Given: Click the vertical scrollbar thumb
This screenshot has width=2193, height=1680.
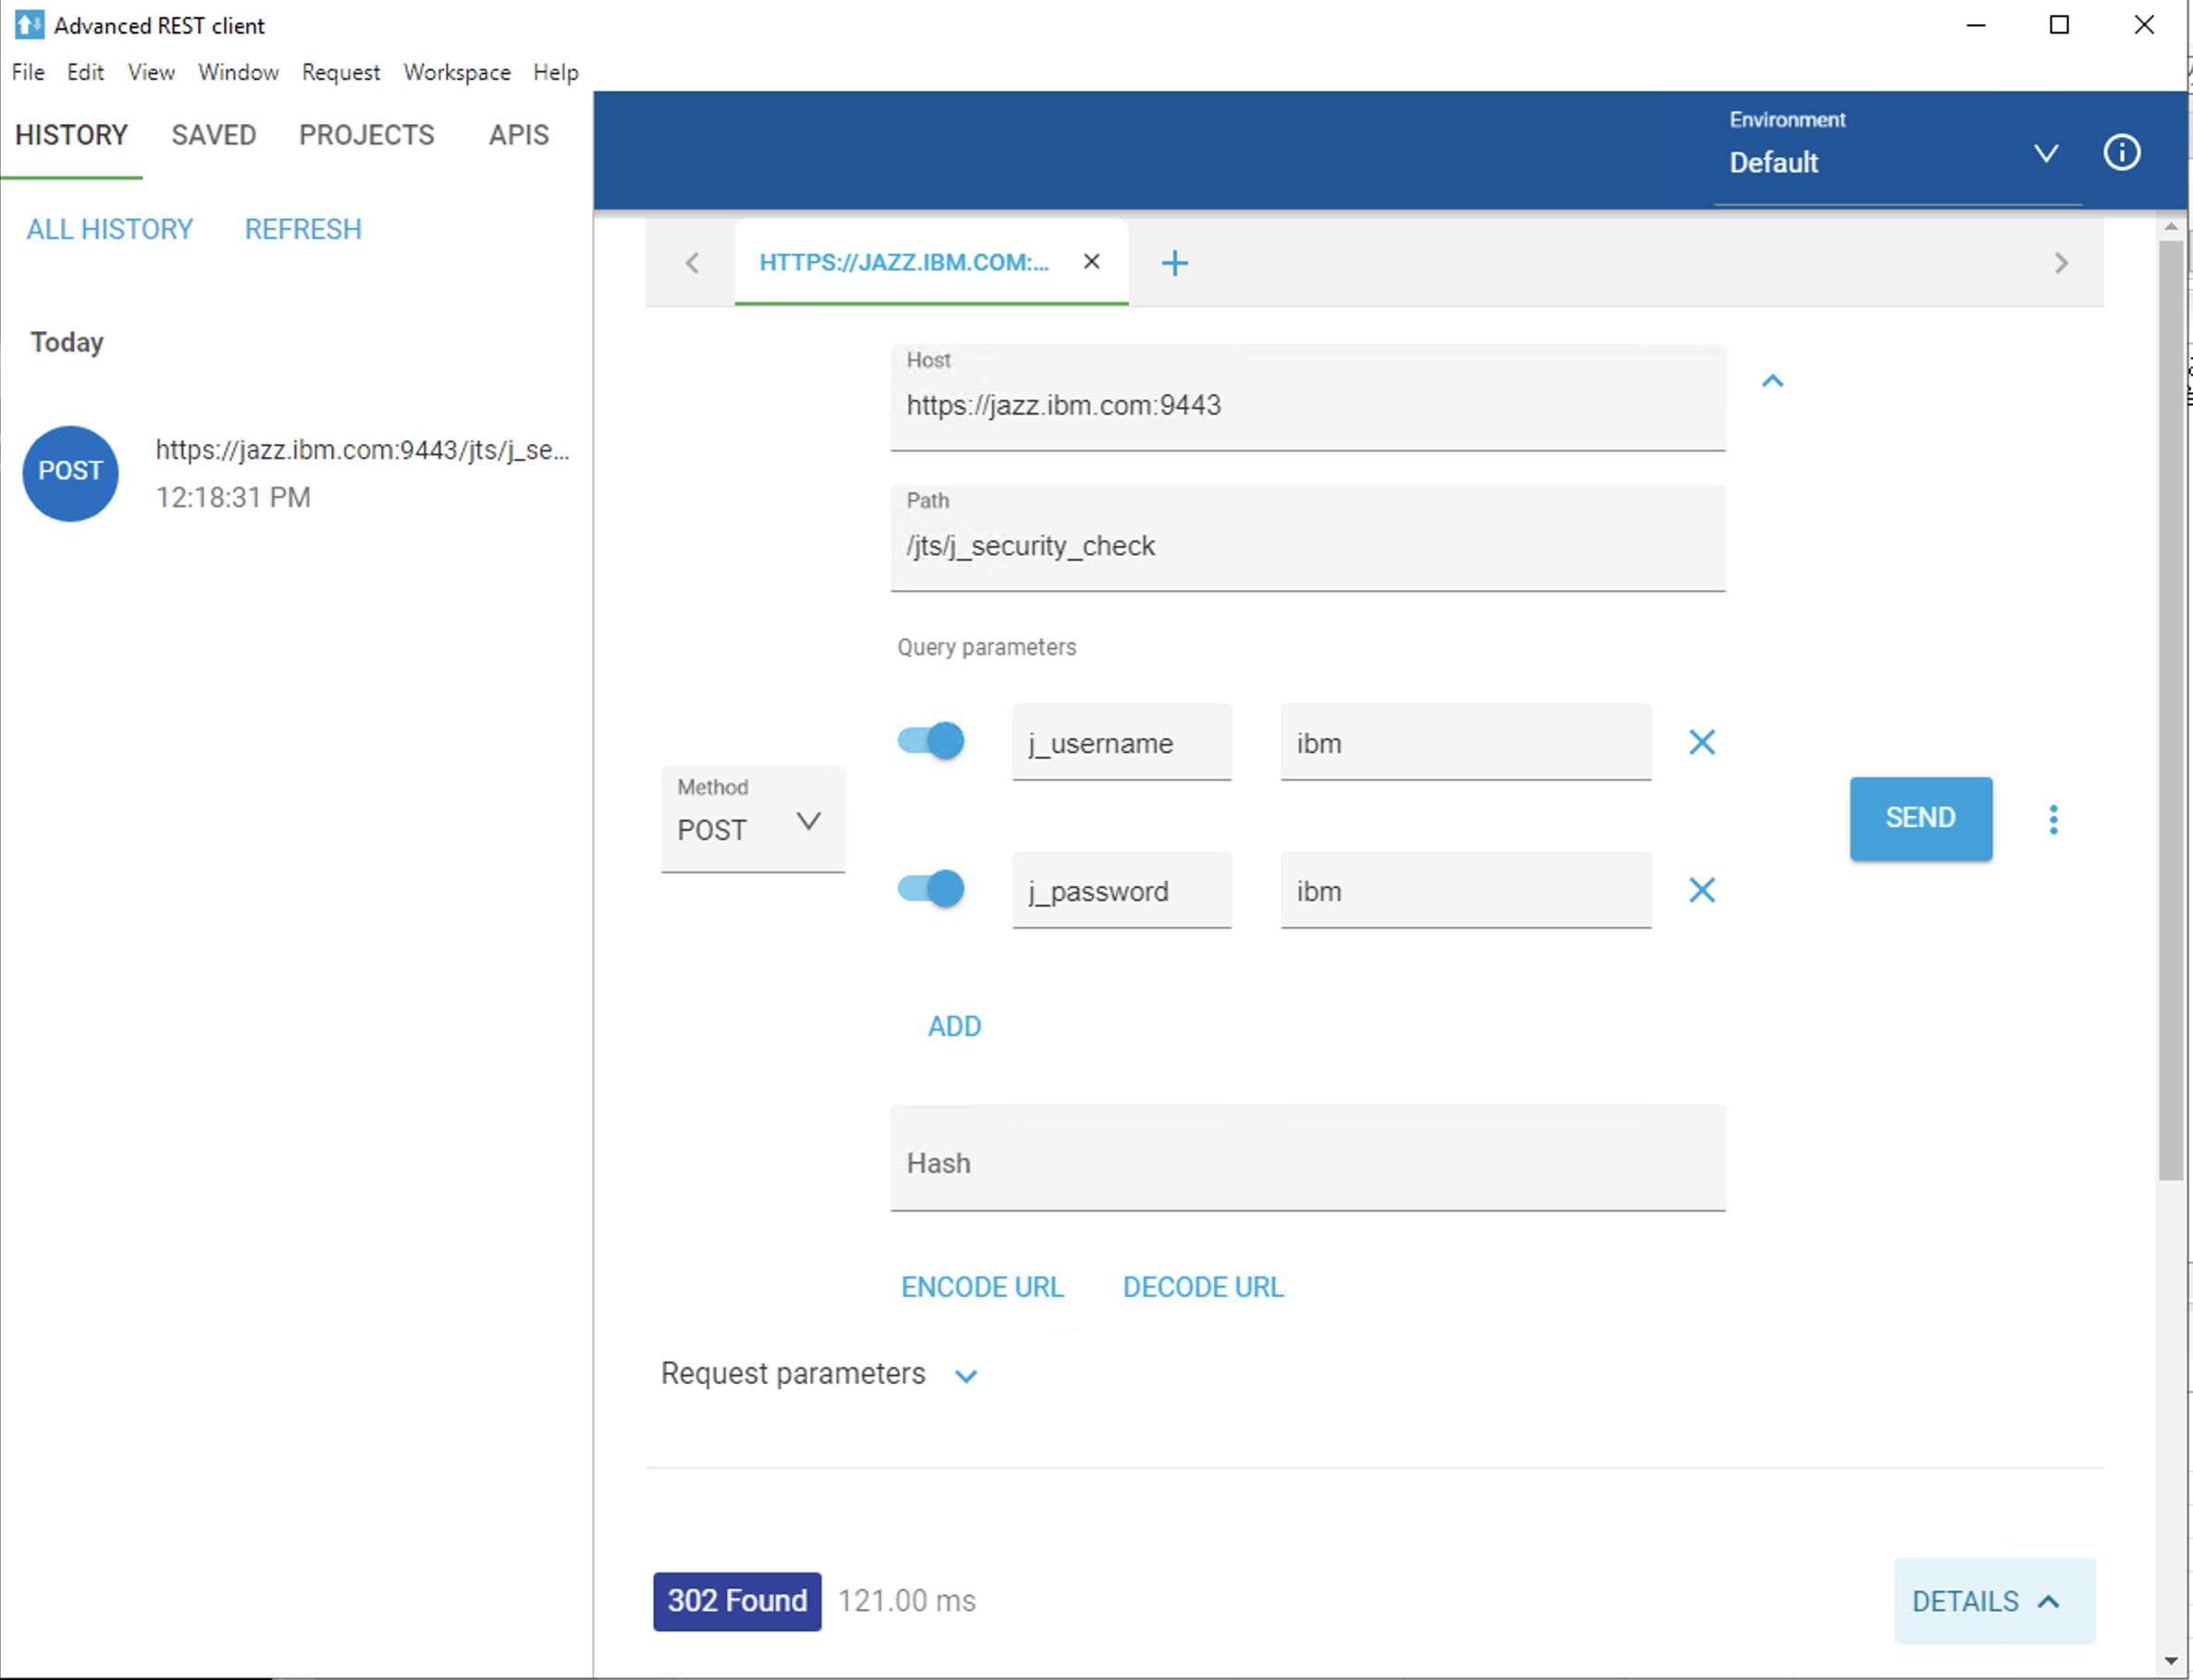Looking at the screenshot, I should coord(2169,710).
